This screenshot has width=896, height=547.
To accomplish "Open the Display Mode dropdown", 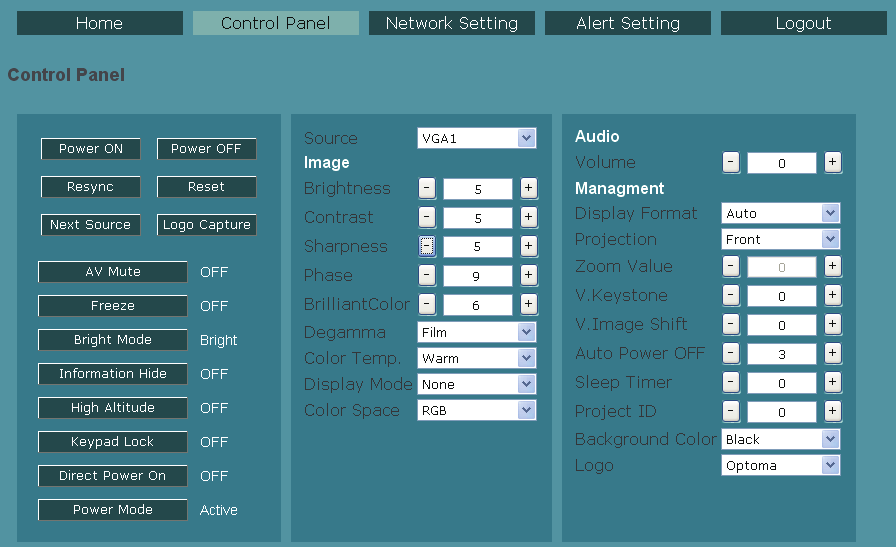I will (477, 384).
